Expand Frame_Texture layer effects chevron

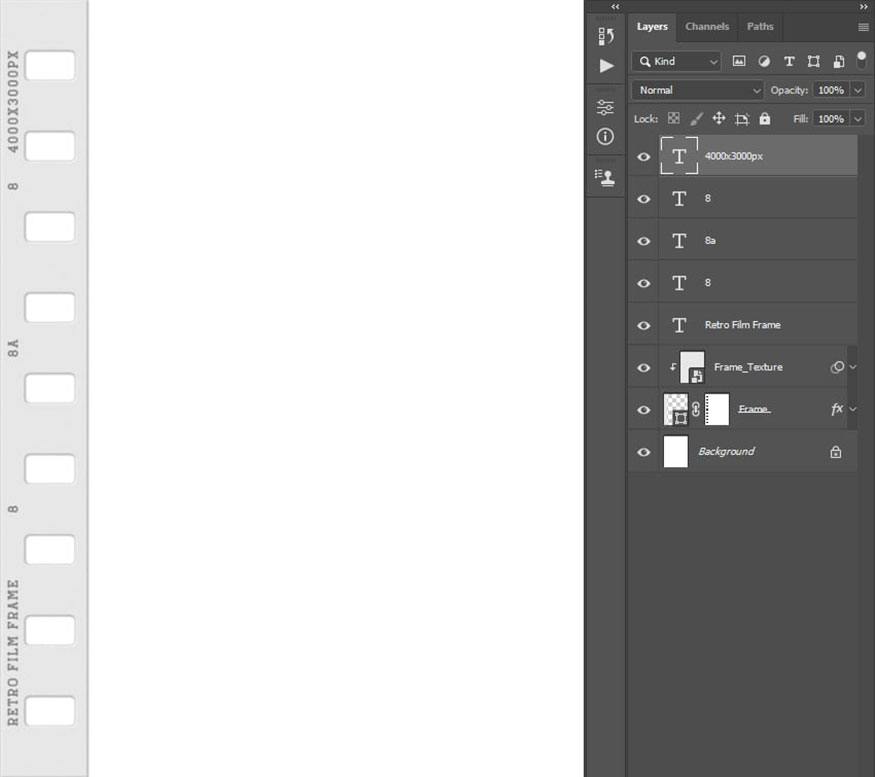pos(853,367)
